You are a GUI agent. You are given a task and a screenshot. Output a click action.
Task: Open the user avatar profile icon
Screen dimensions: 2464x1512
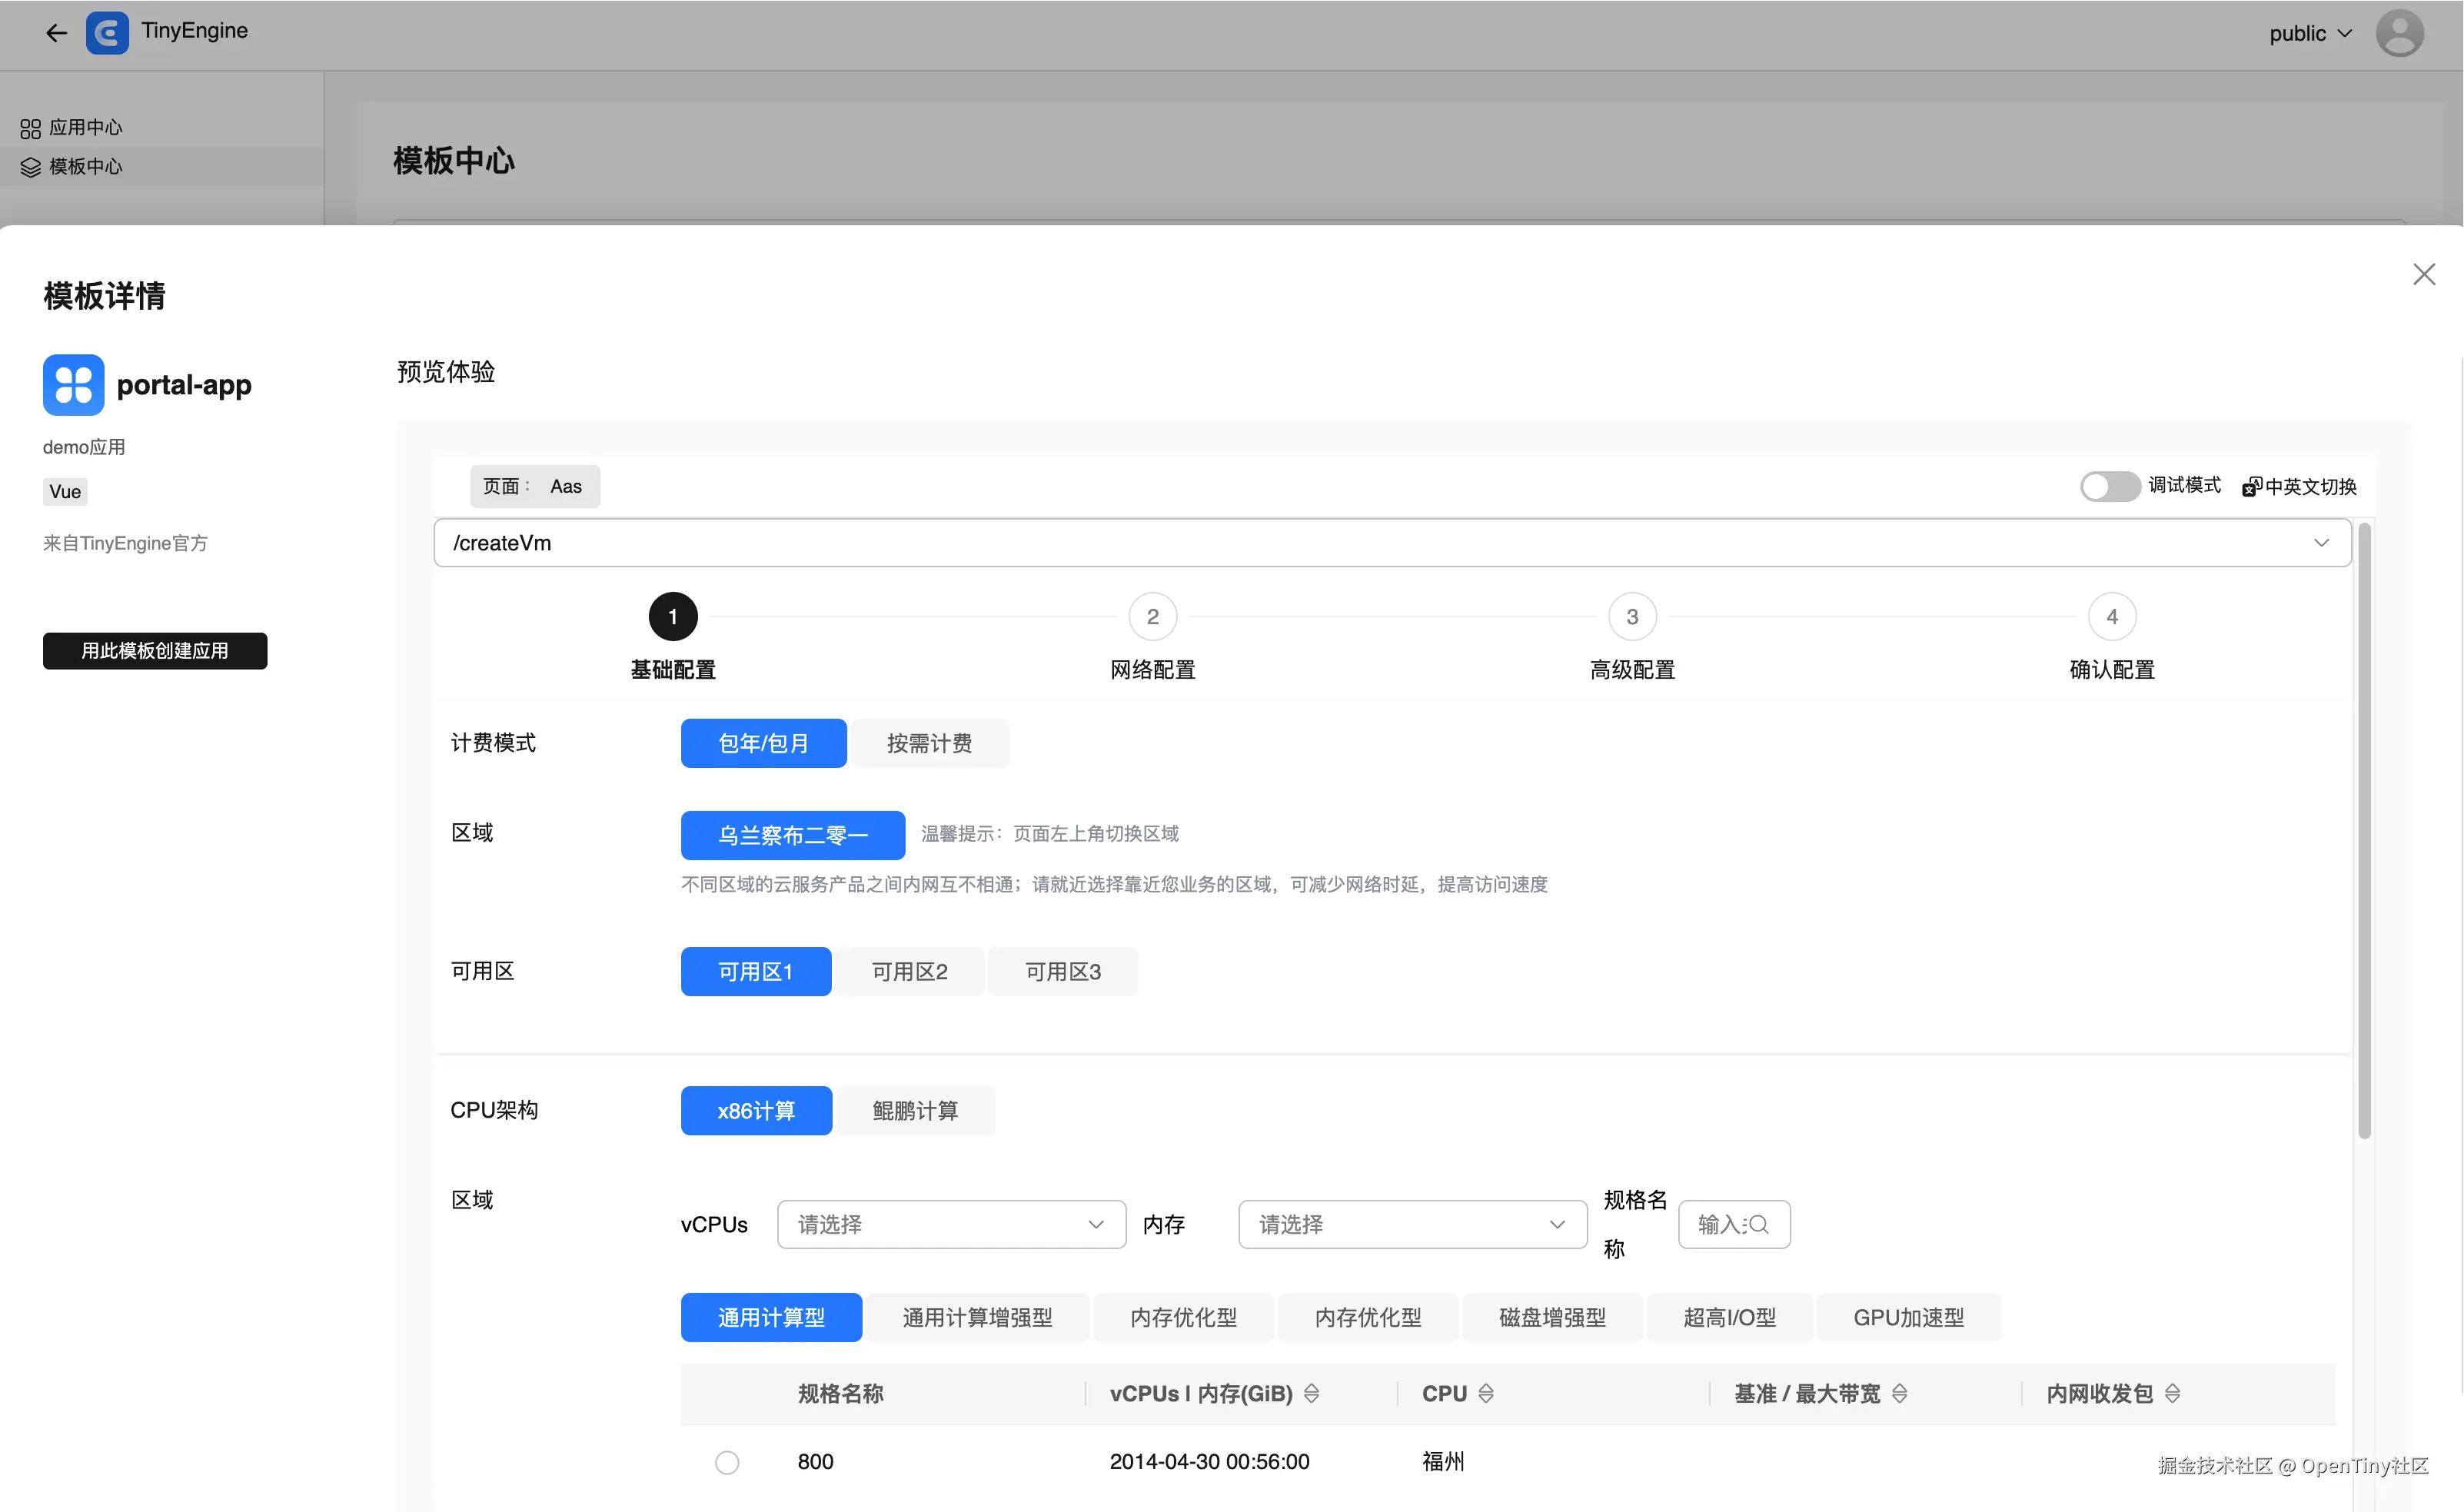2399,33
